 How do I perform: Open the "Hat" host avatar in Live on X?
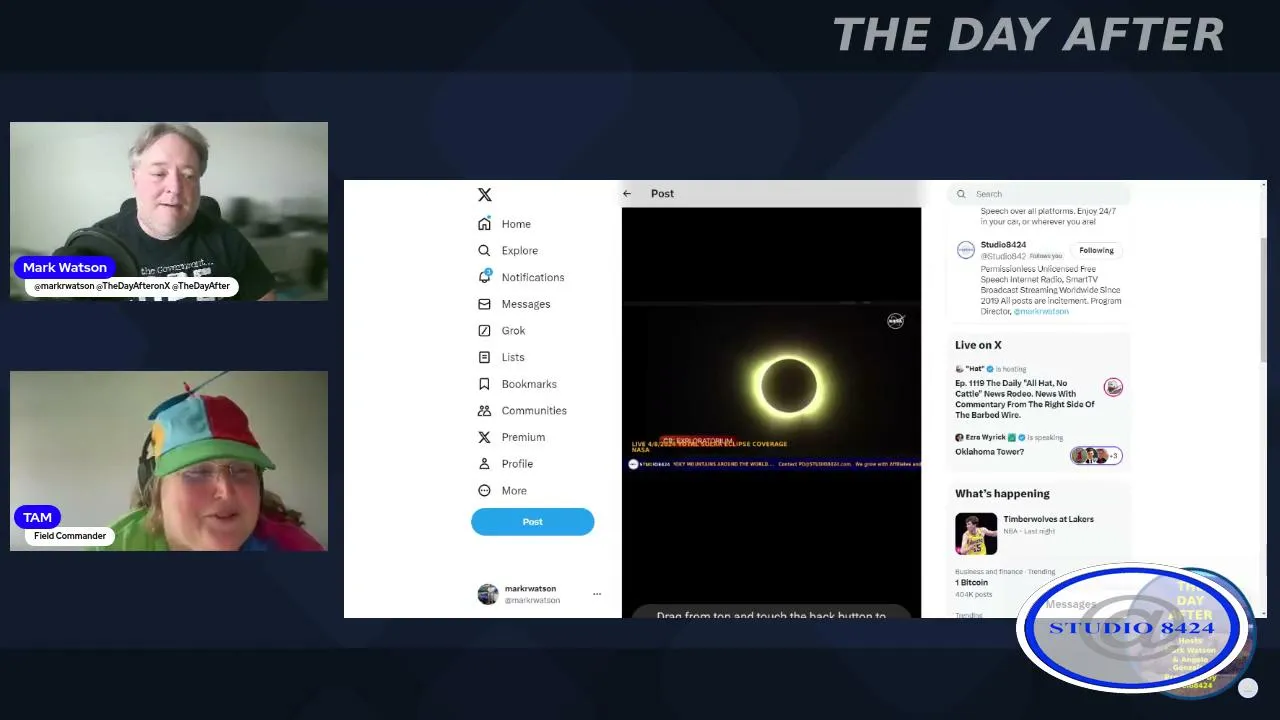pyautogui.click(x=1113, y=387)
